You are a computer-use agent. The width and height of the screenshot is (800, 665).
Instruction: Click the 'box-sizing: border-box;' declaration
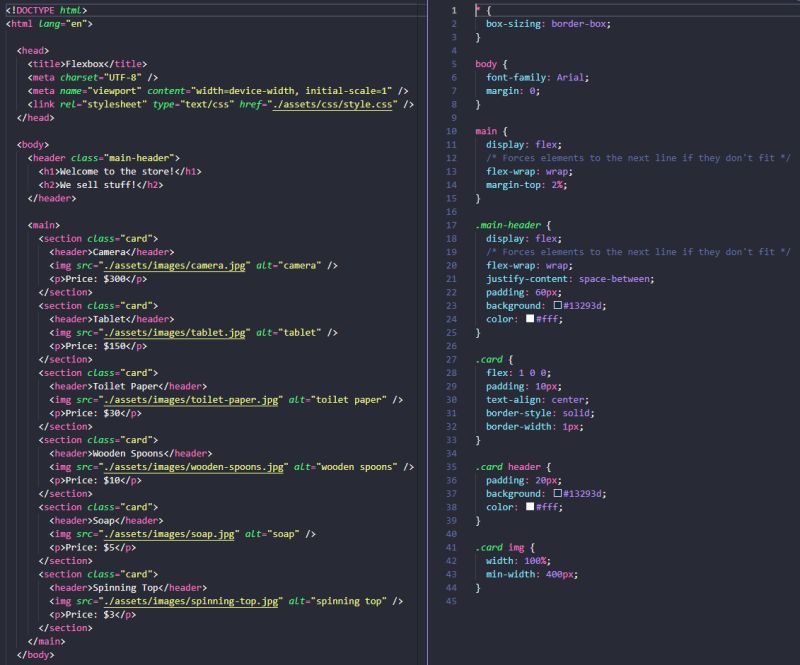click(548, 23)
